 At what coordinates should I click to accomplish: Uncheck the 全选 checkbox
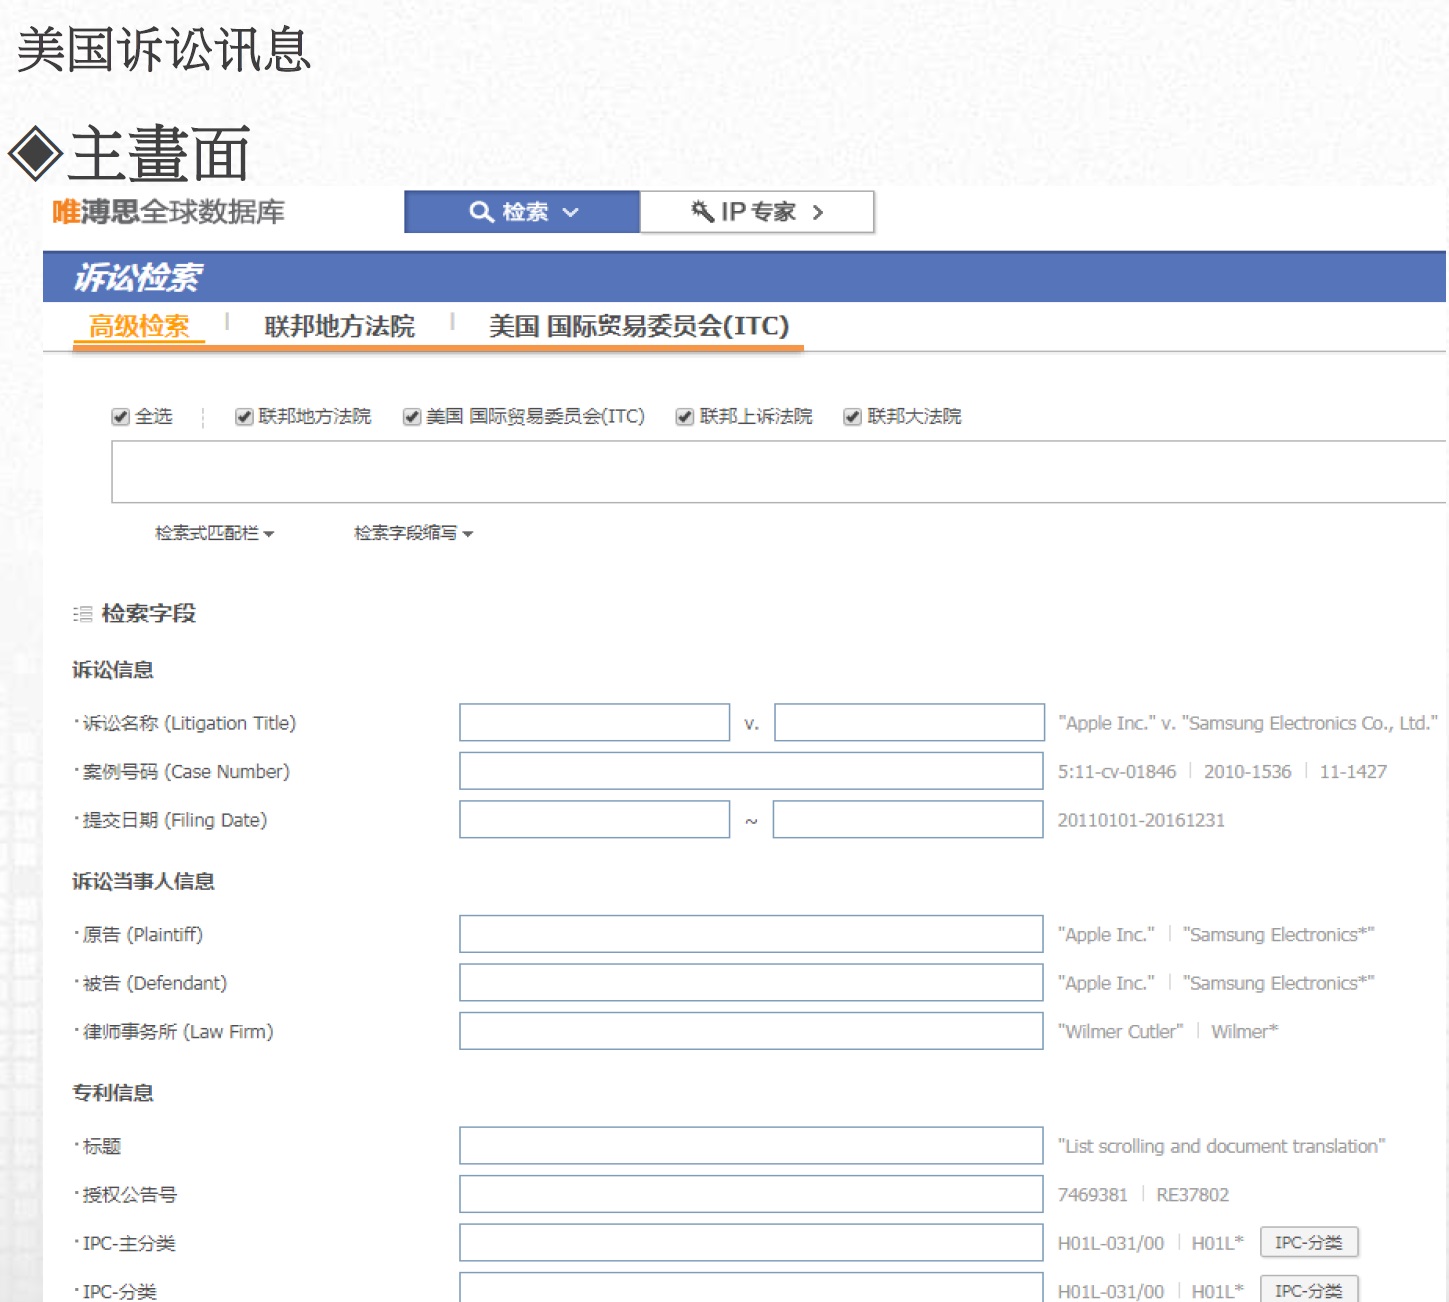[121, 417]
